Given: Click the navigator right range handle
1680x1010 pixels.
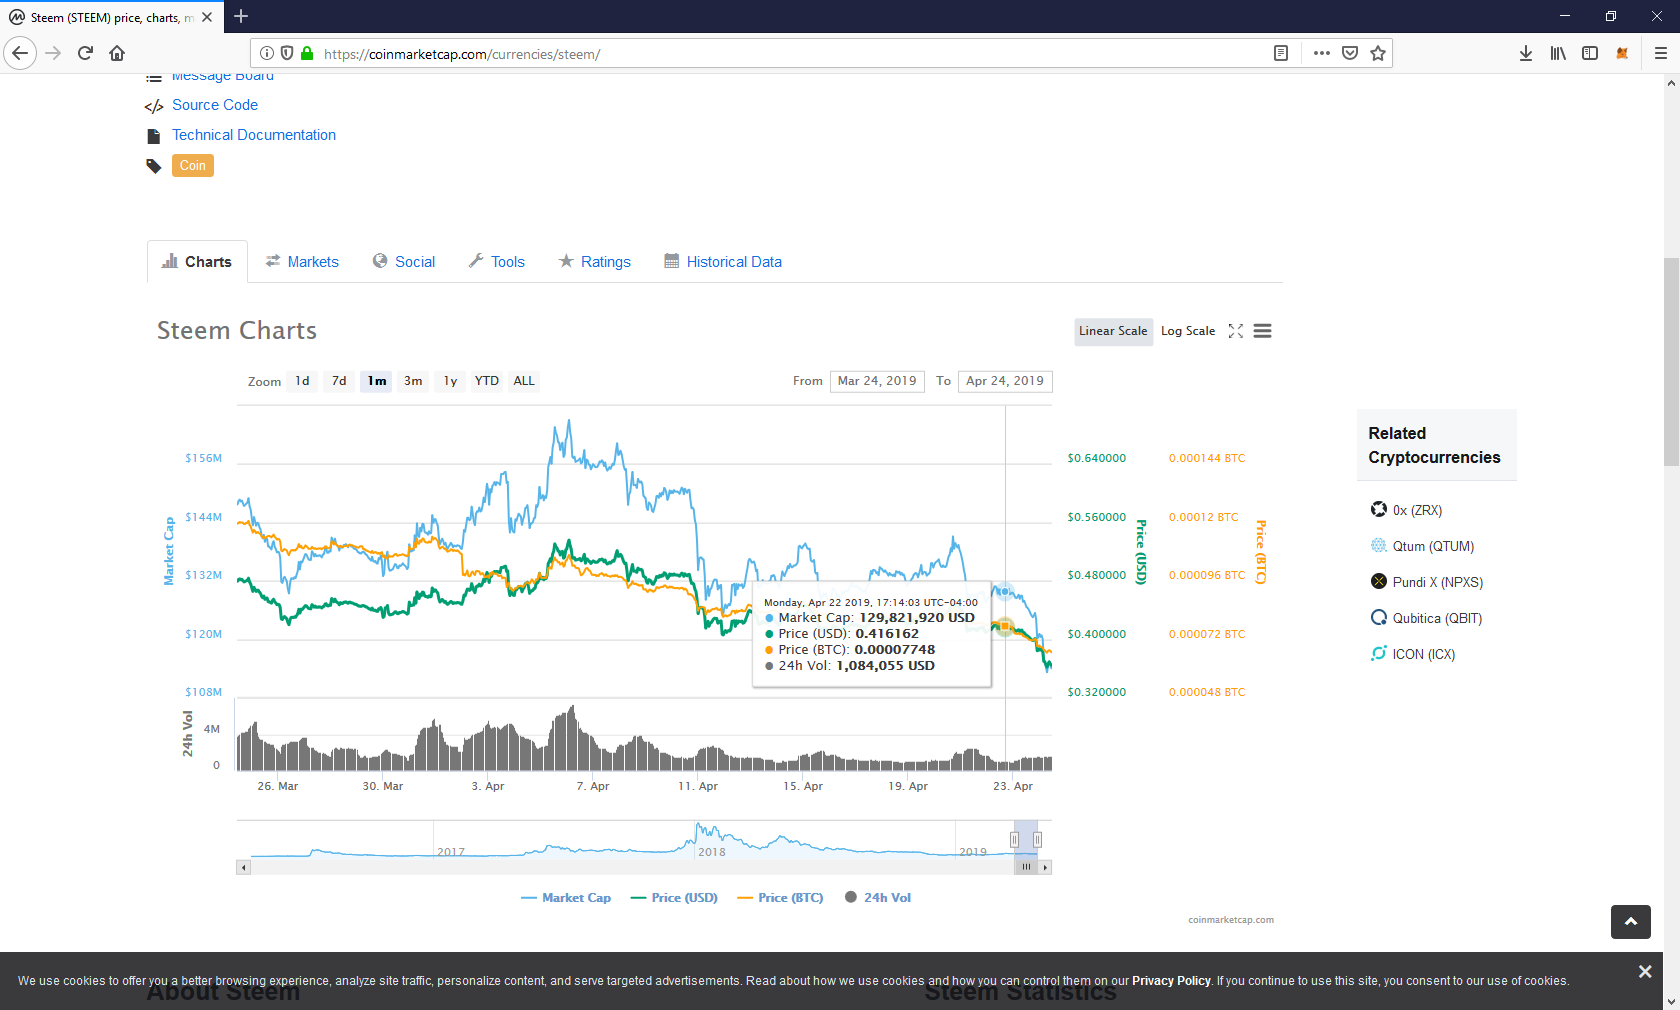Looking at the screenshot, I should 1037,839.
